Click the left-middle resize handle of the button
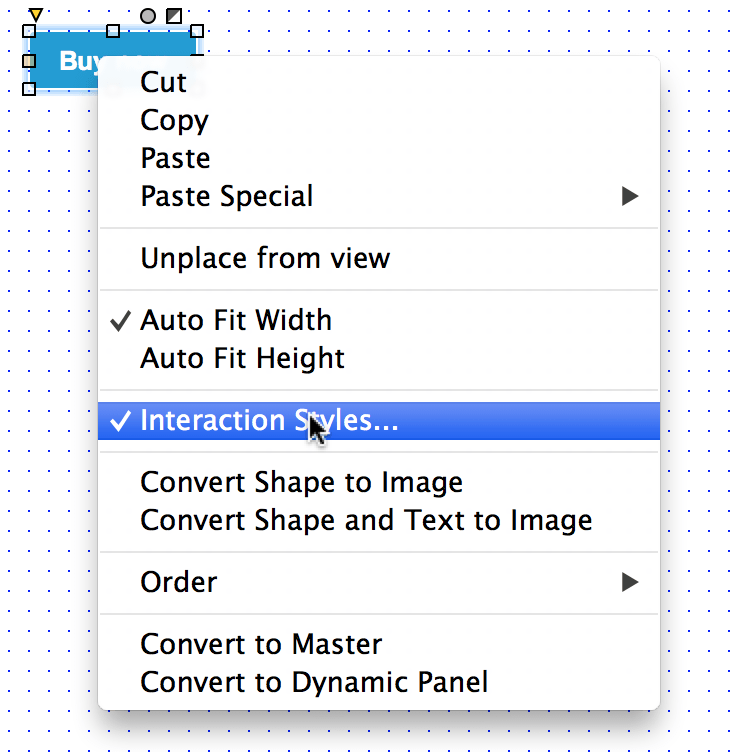738x752 pixels. point(29,61)
